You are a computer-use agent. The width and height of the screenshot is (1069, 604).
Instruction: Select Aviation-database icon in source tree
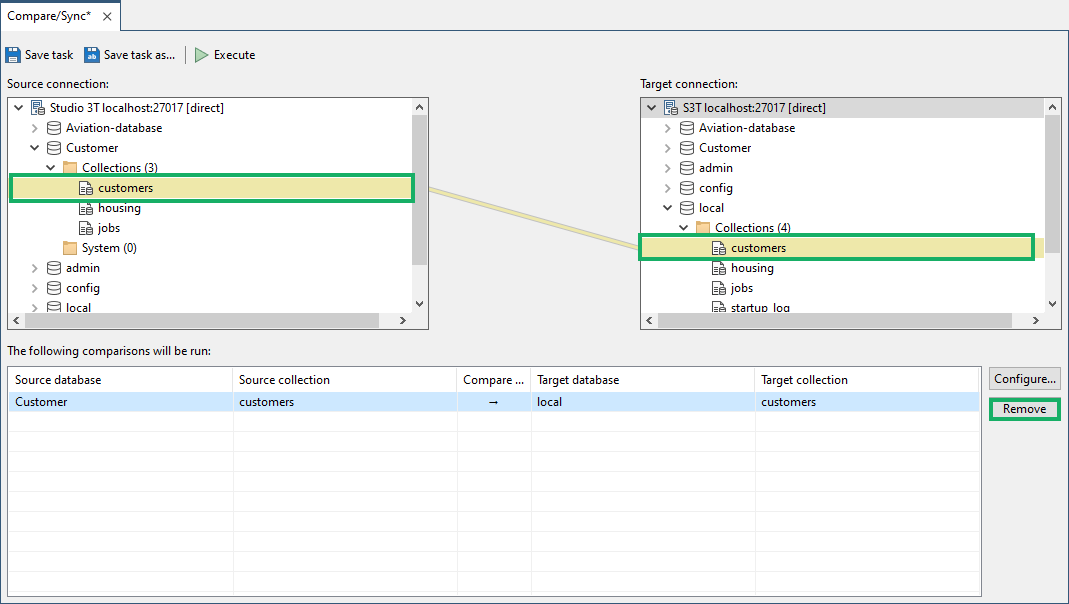point(54,128)
